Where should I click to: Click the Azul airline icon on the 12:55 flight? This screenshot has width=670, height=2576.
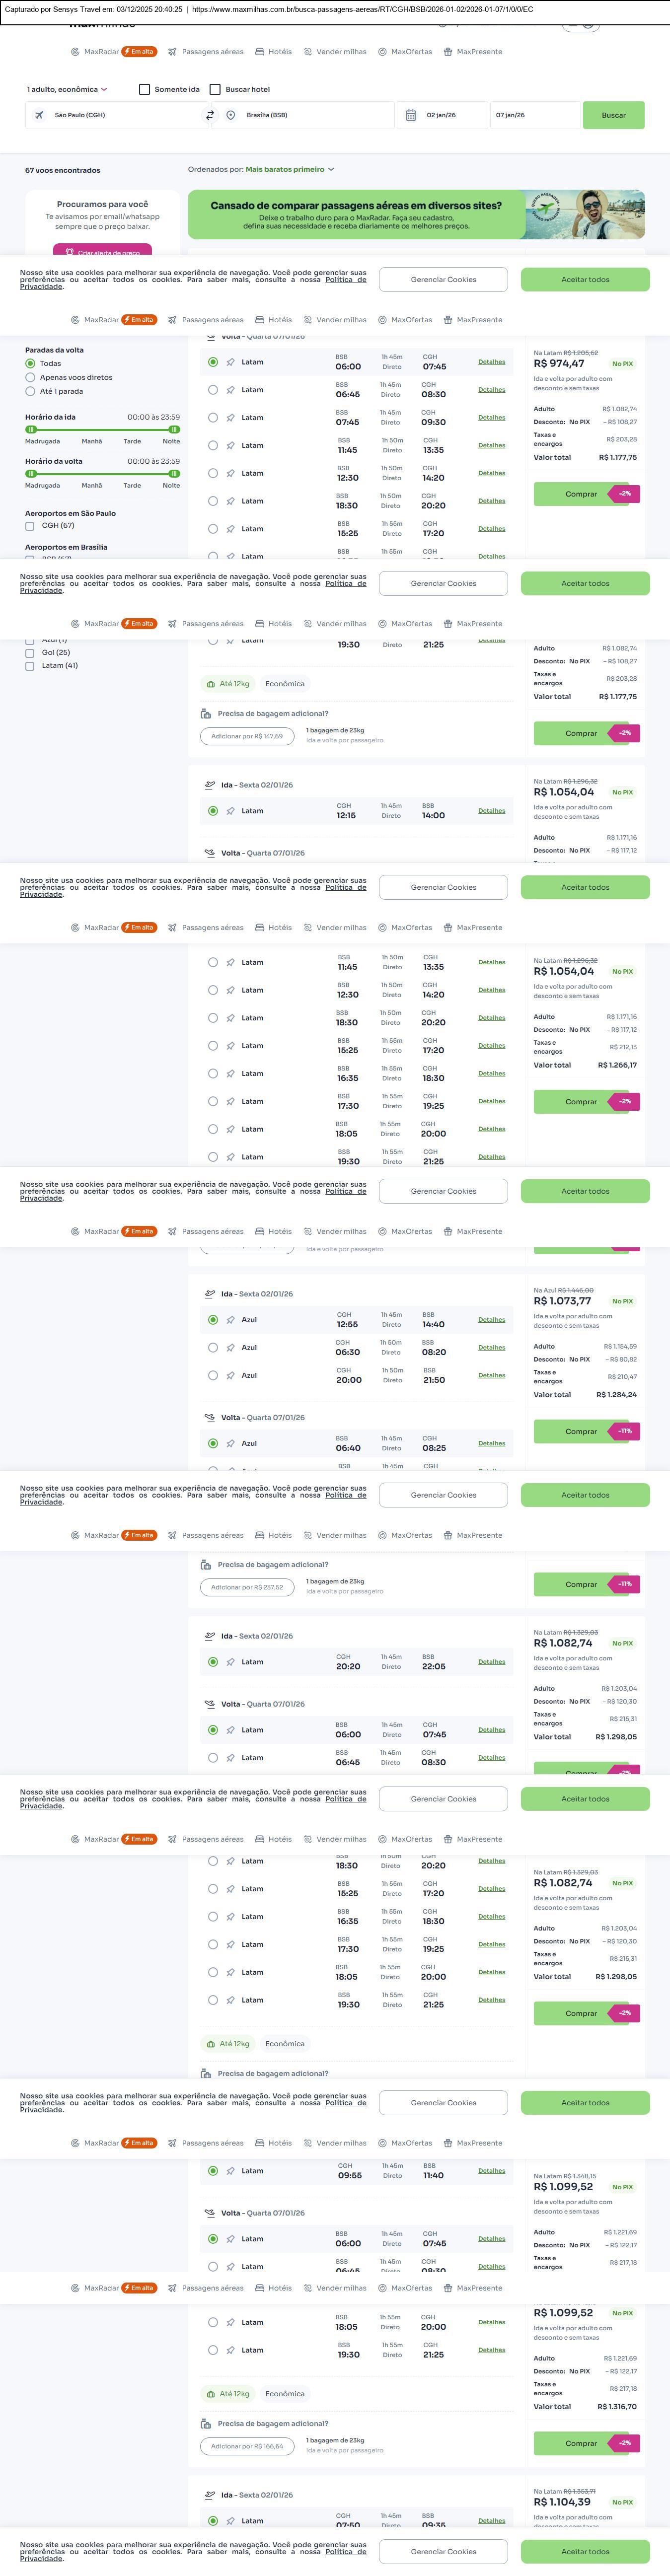pos(231,1320)
